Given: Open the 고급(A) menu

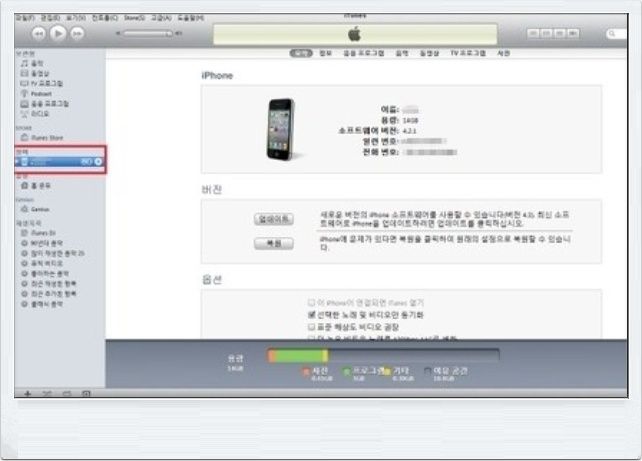Looking at the screenshot, I should click(161, 18).
